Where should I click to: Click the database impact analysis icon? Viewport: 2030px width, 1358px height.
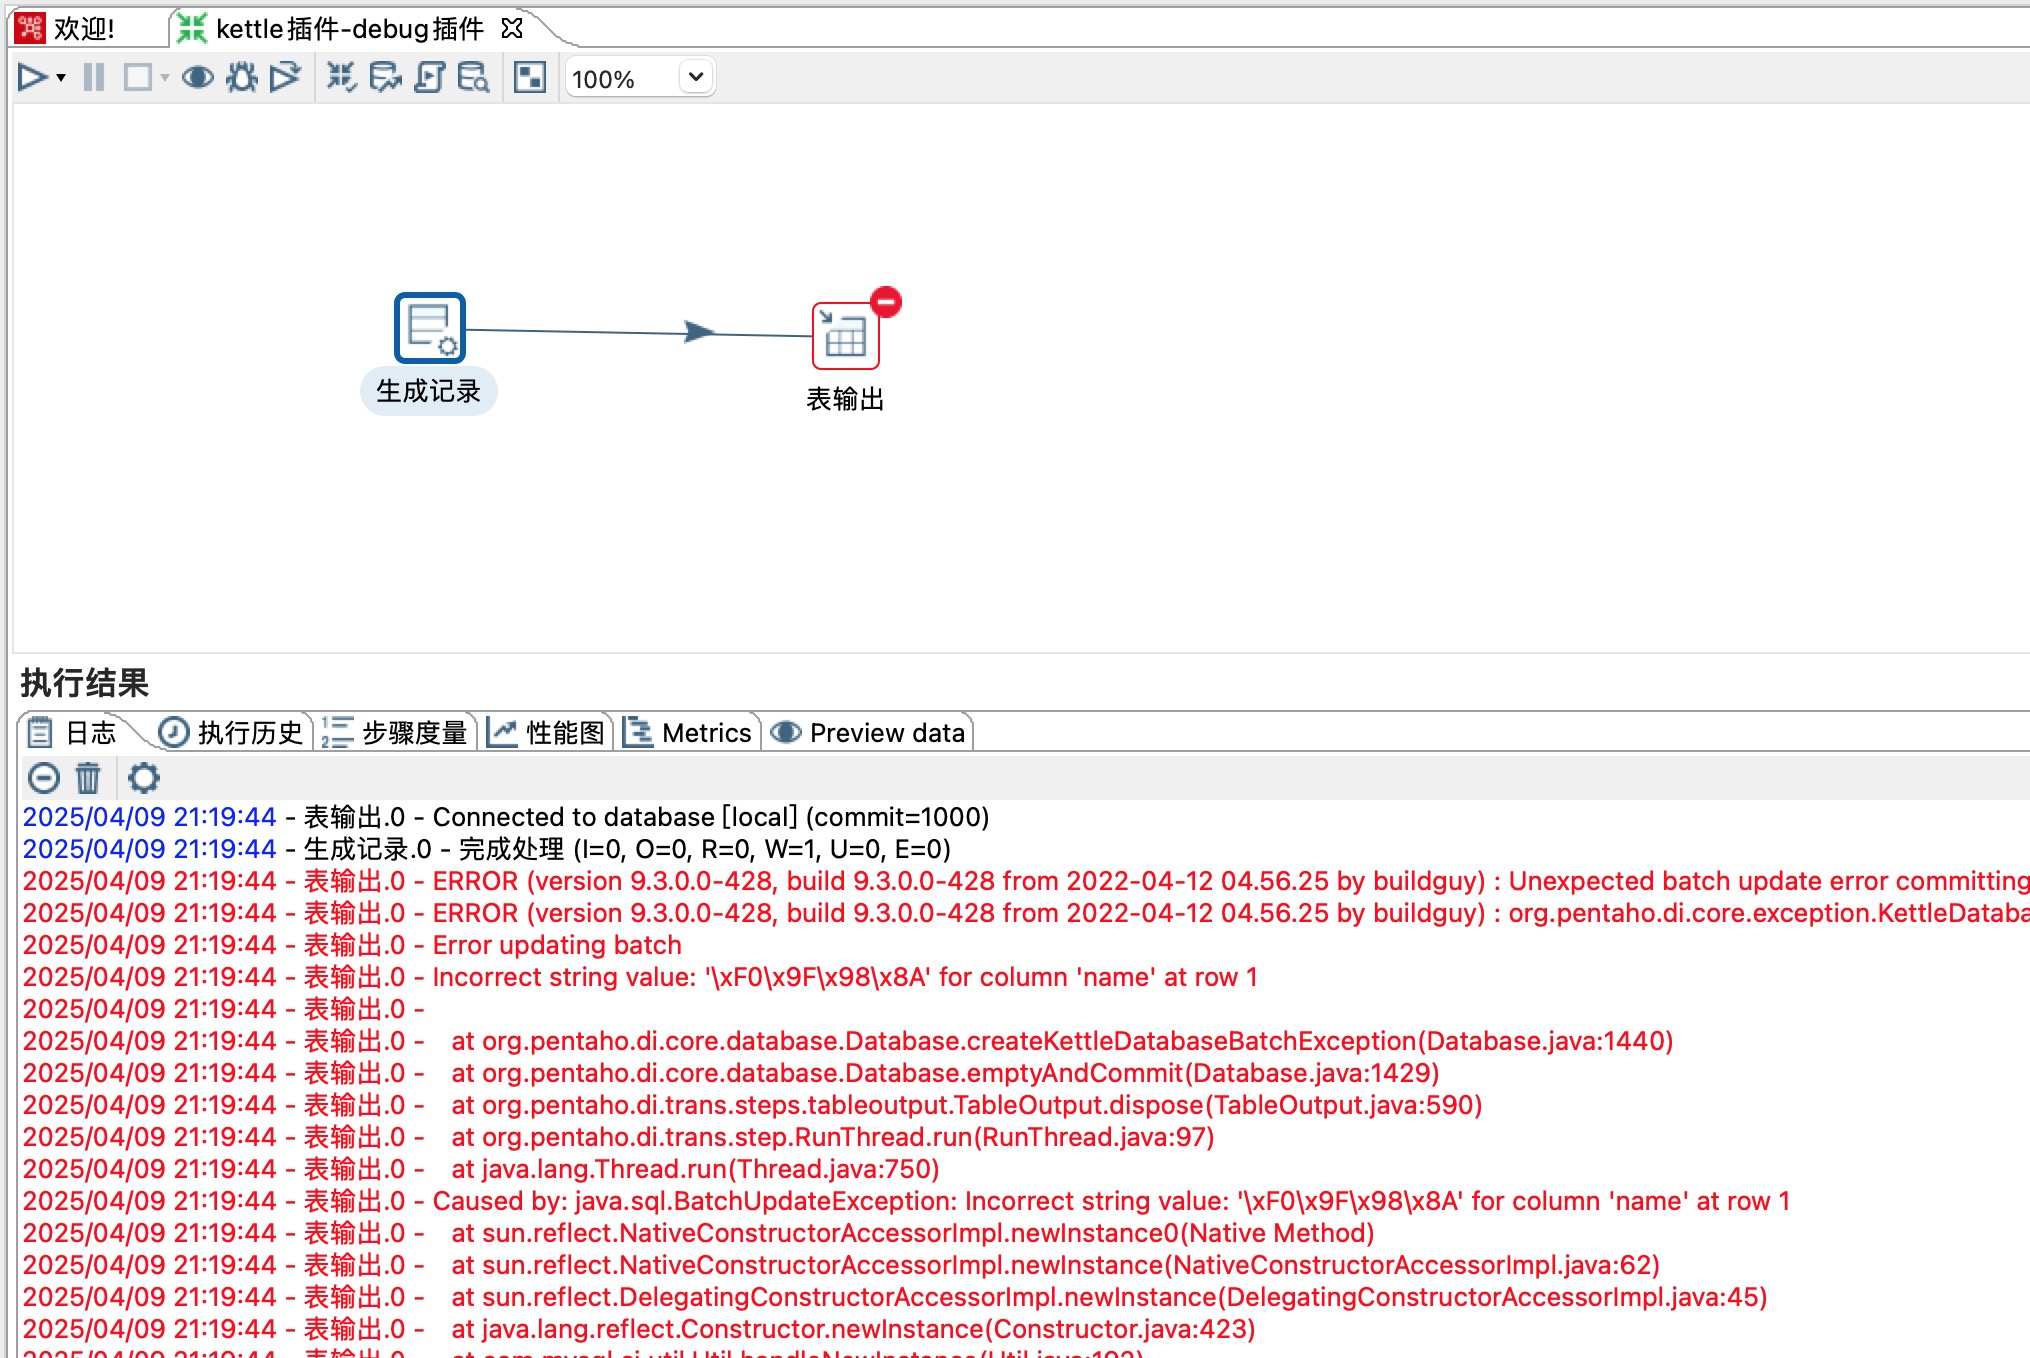pos(385,77)
